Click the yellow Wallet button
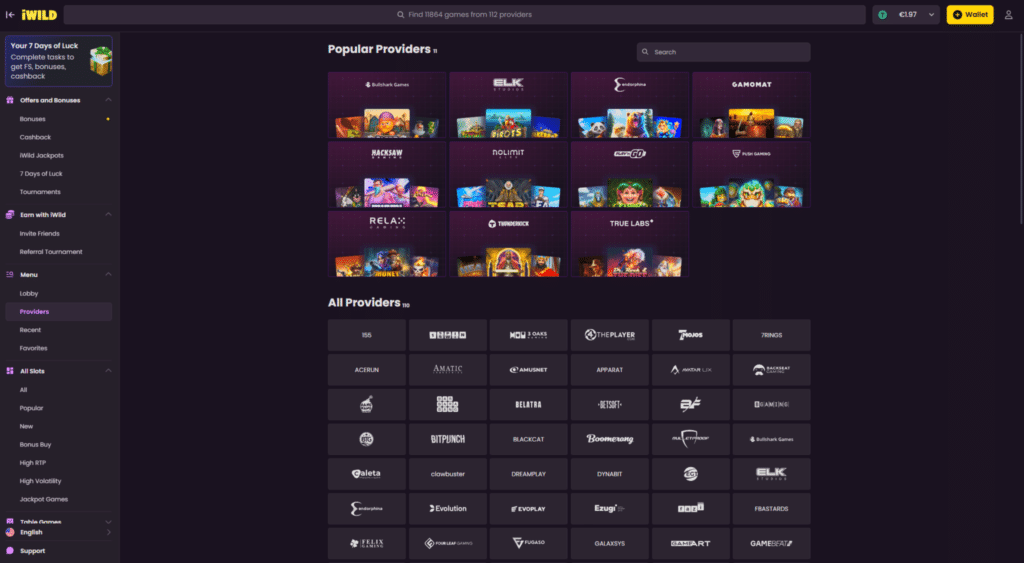The width and height of the screenshot is (1024, 563). point(970,14)
